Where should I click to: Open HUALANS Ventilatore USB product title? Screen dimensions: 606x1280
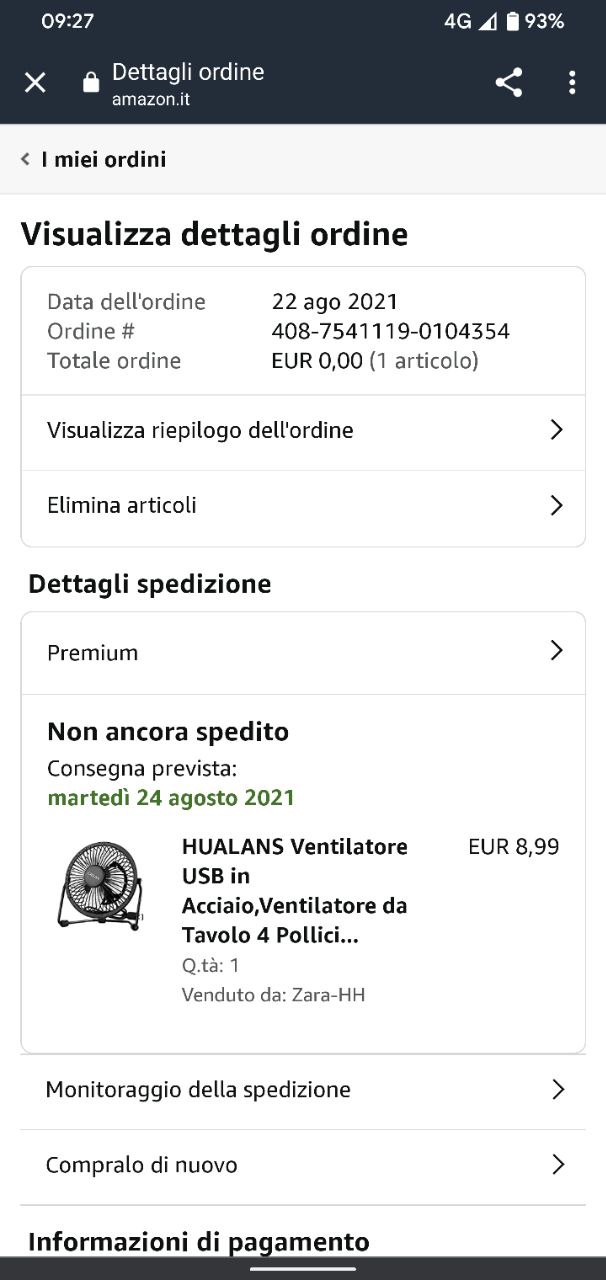295,890
